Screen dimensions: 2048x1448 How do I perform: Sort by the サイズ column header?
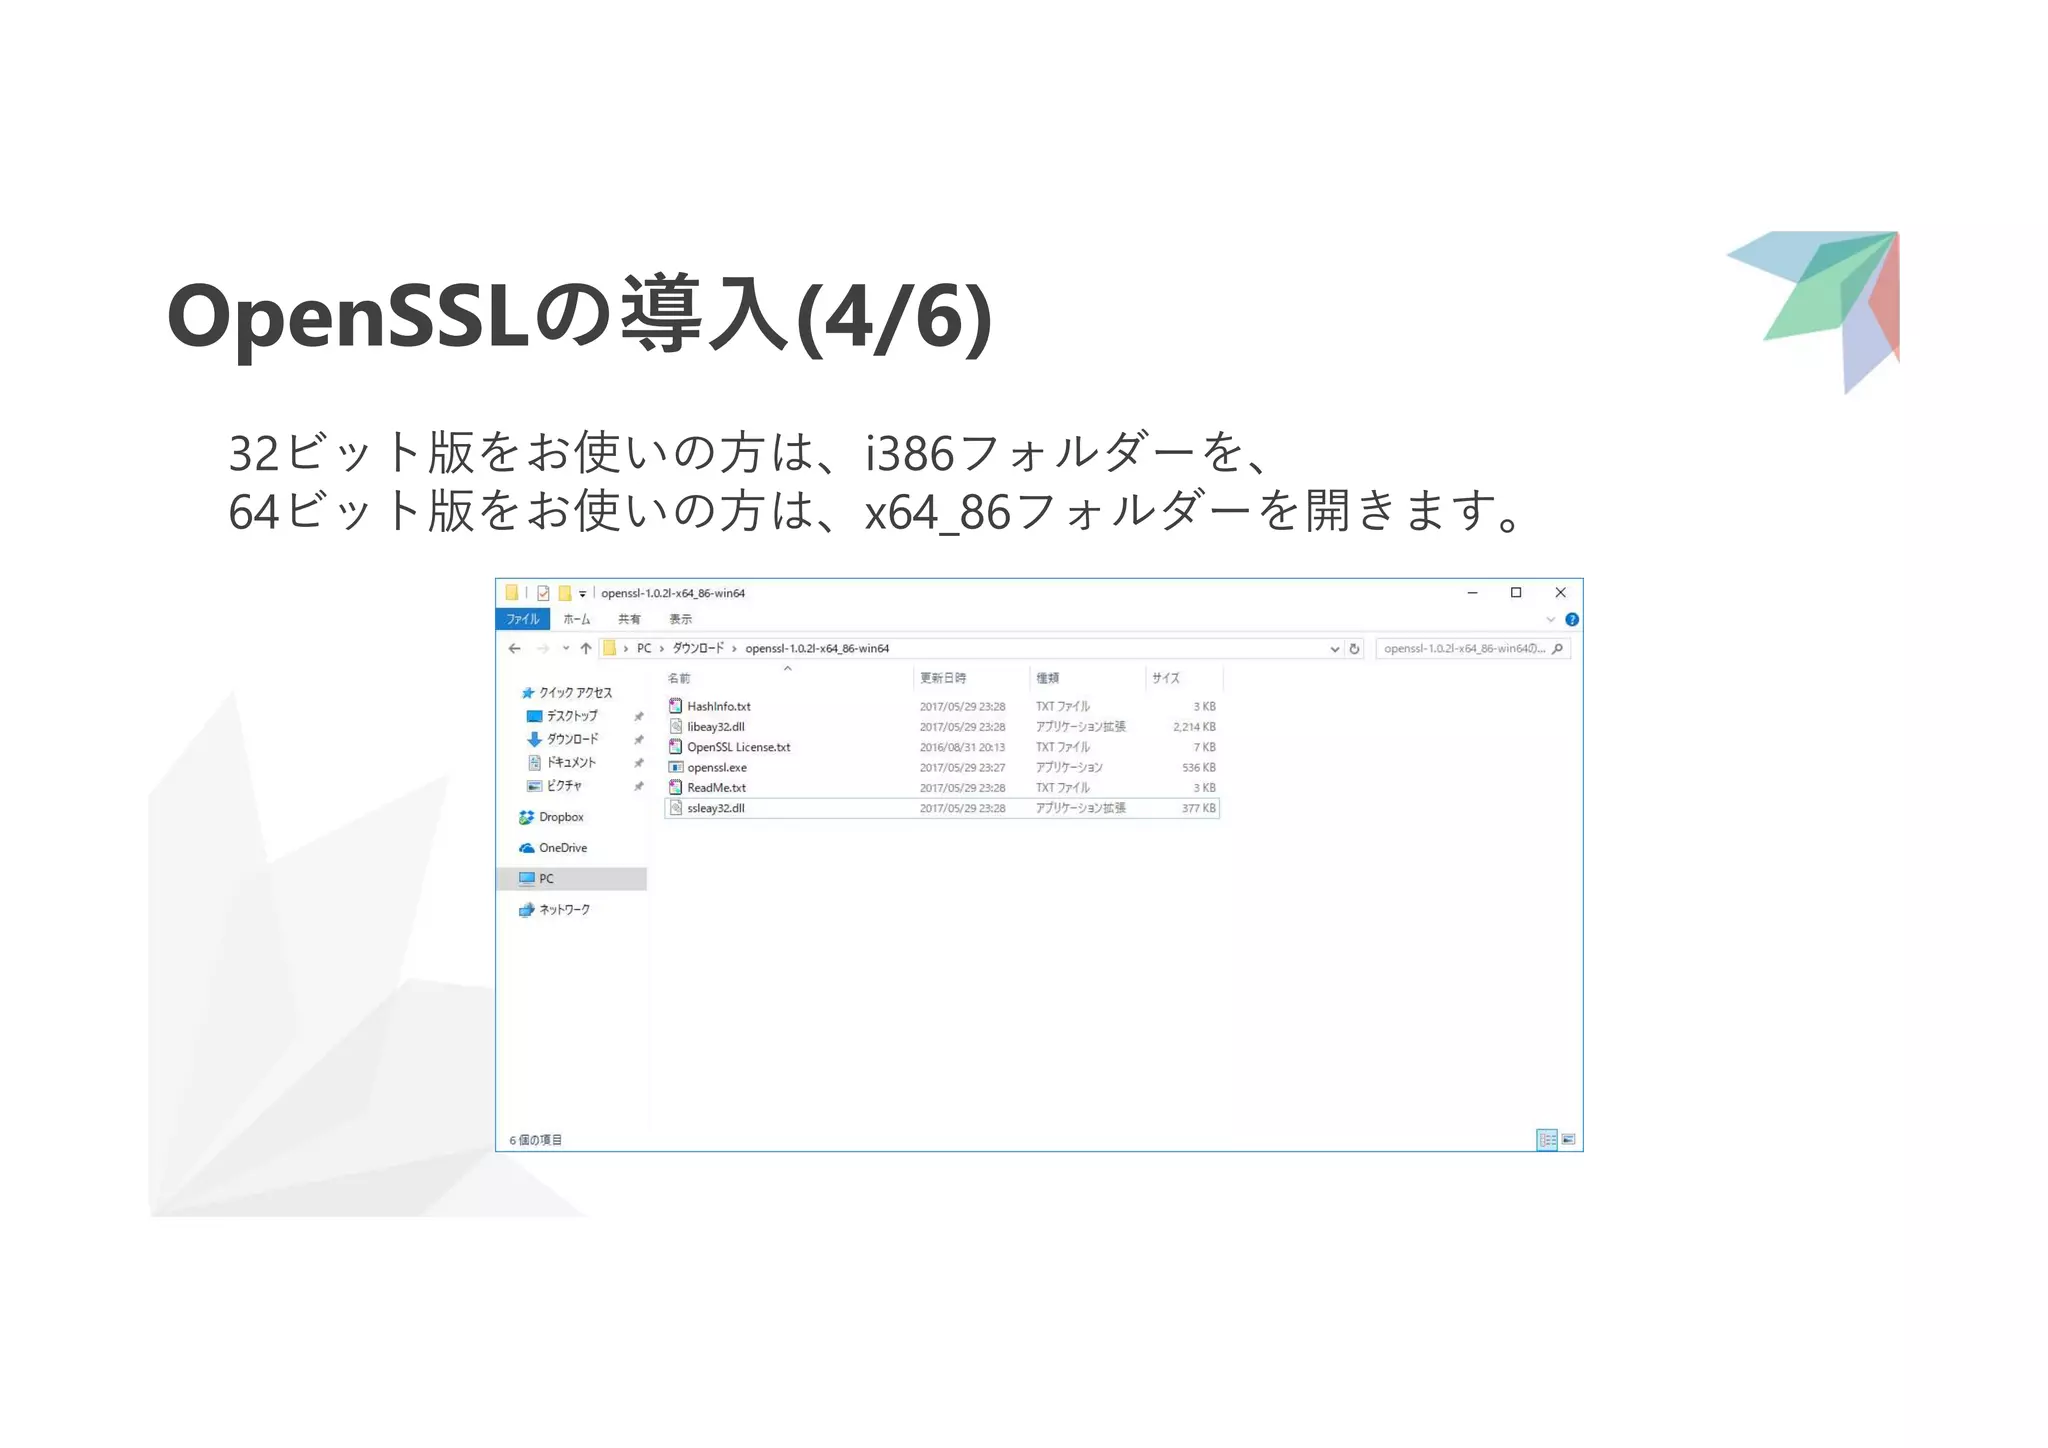(1165, 678)
